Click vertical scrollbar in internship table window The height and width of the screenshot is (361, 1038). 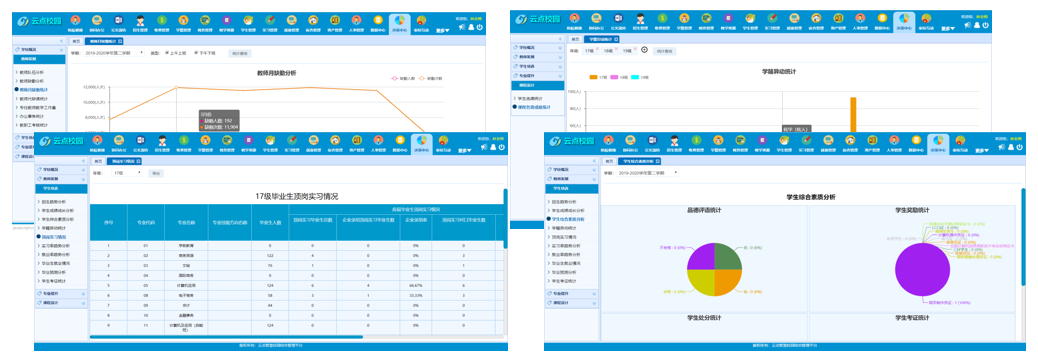pyautogui.click(x=506, y=219)
